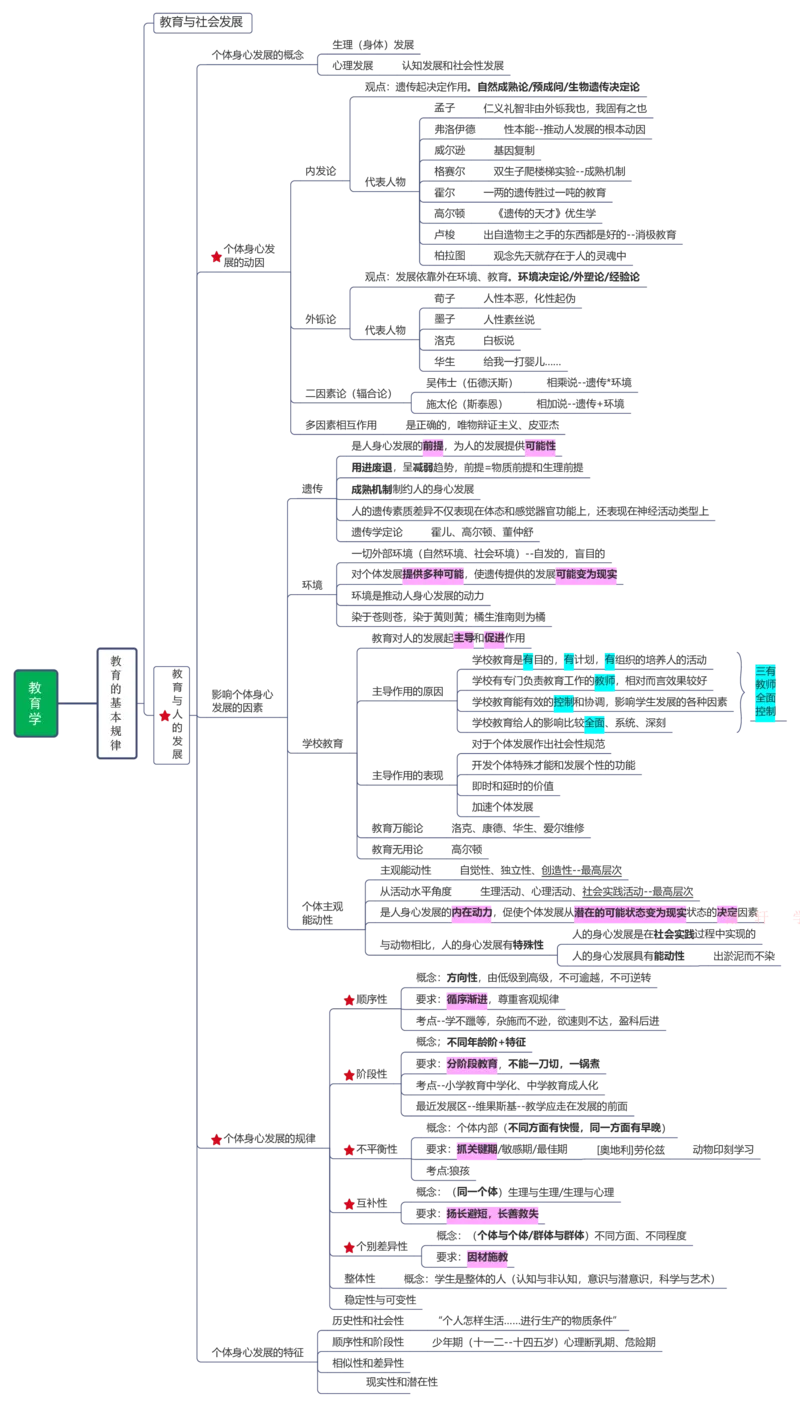Select the 提供多种可能 highlighted text
The image size is (800, 1407).
pyautogui.click(x=433, y=574)
